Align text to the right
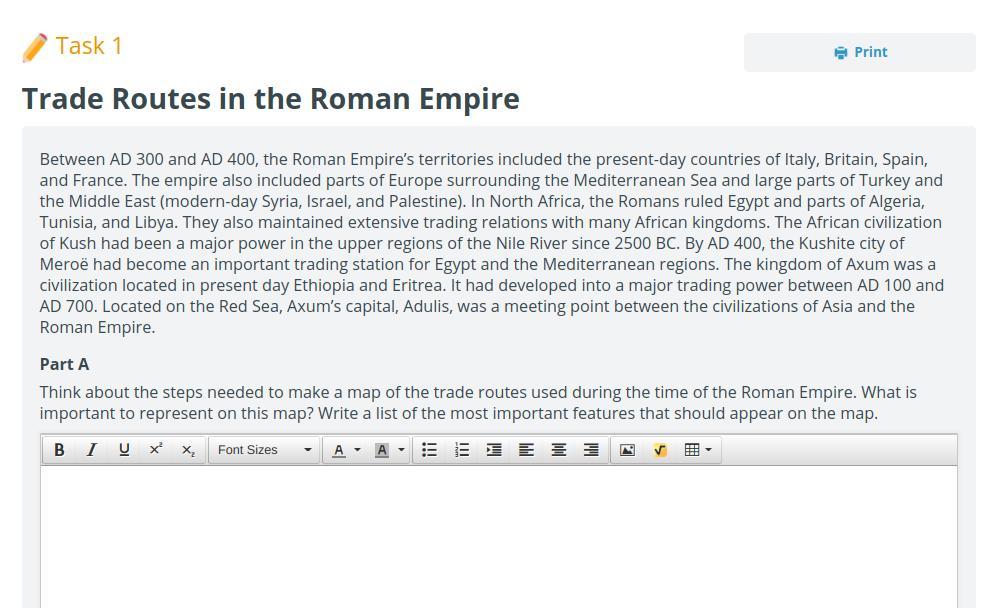 click(x=591, y=450)
